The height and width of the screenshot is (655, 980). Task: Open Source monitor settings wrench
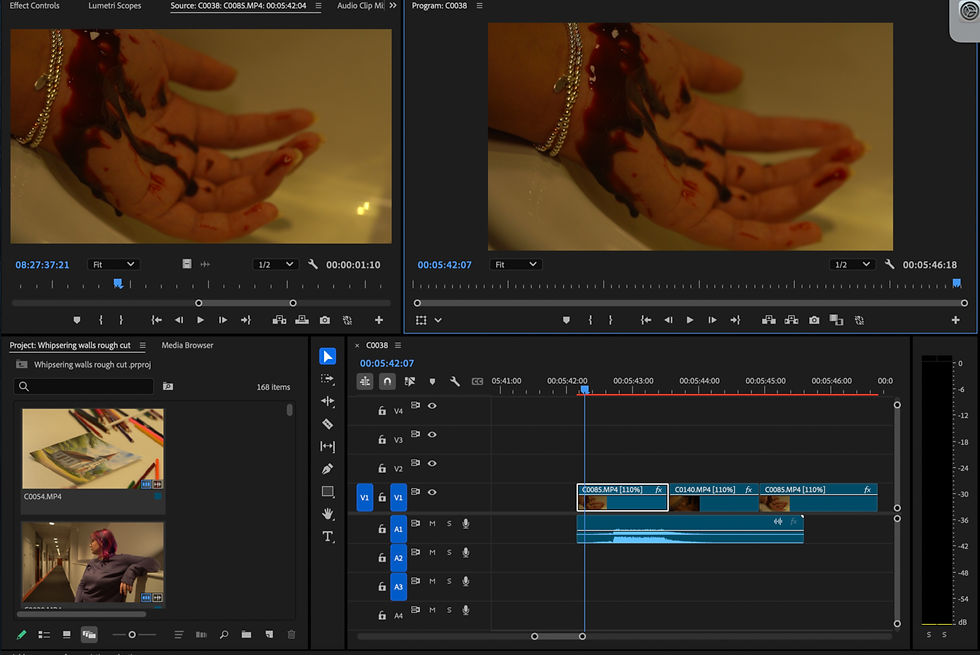313,264
